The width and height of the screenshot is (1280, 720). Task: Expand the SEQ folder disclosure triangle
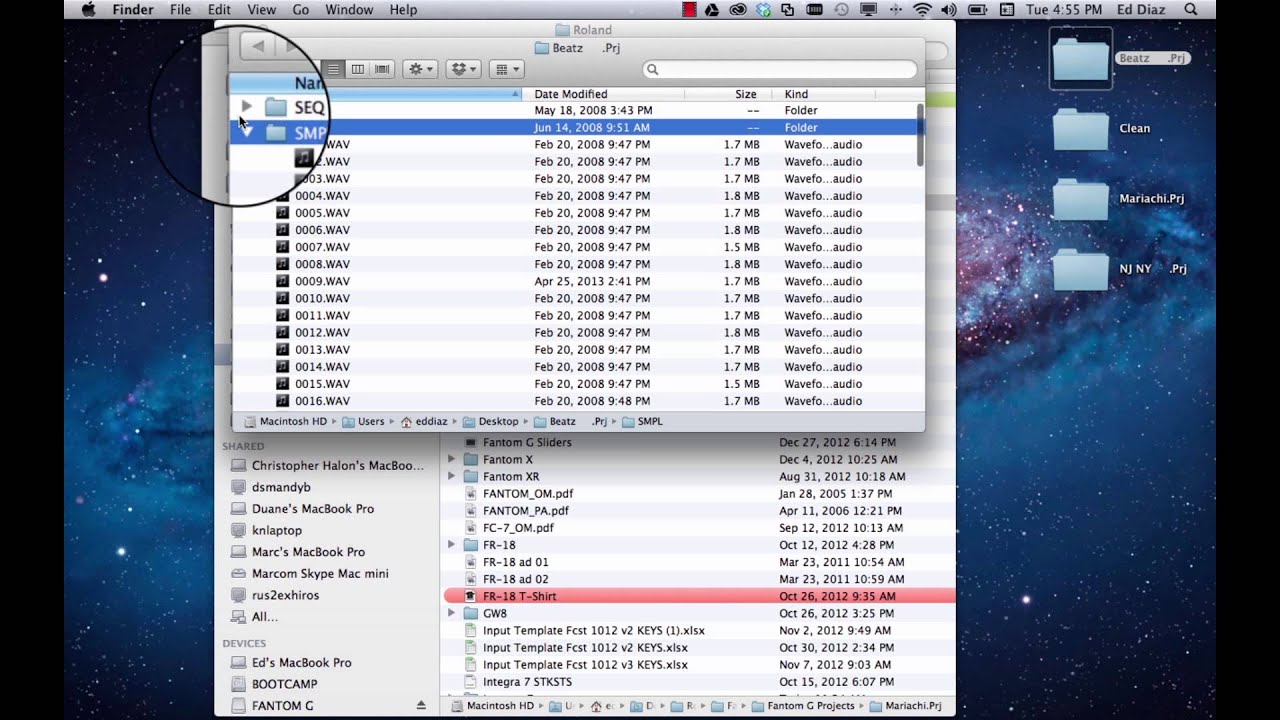click(x=246, y=106)
